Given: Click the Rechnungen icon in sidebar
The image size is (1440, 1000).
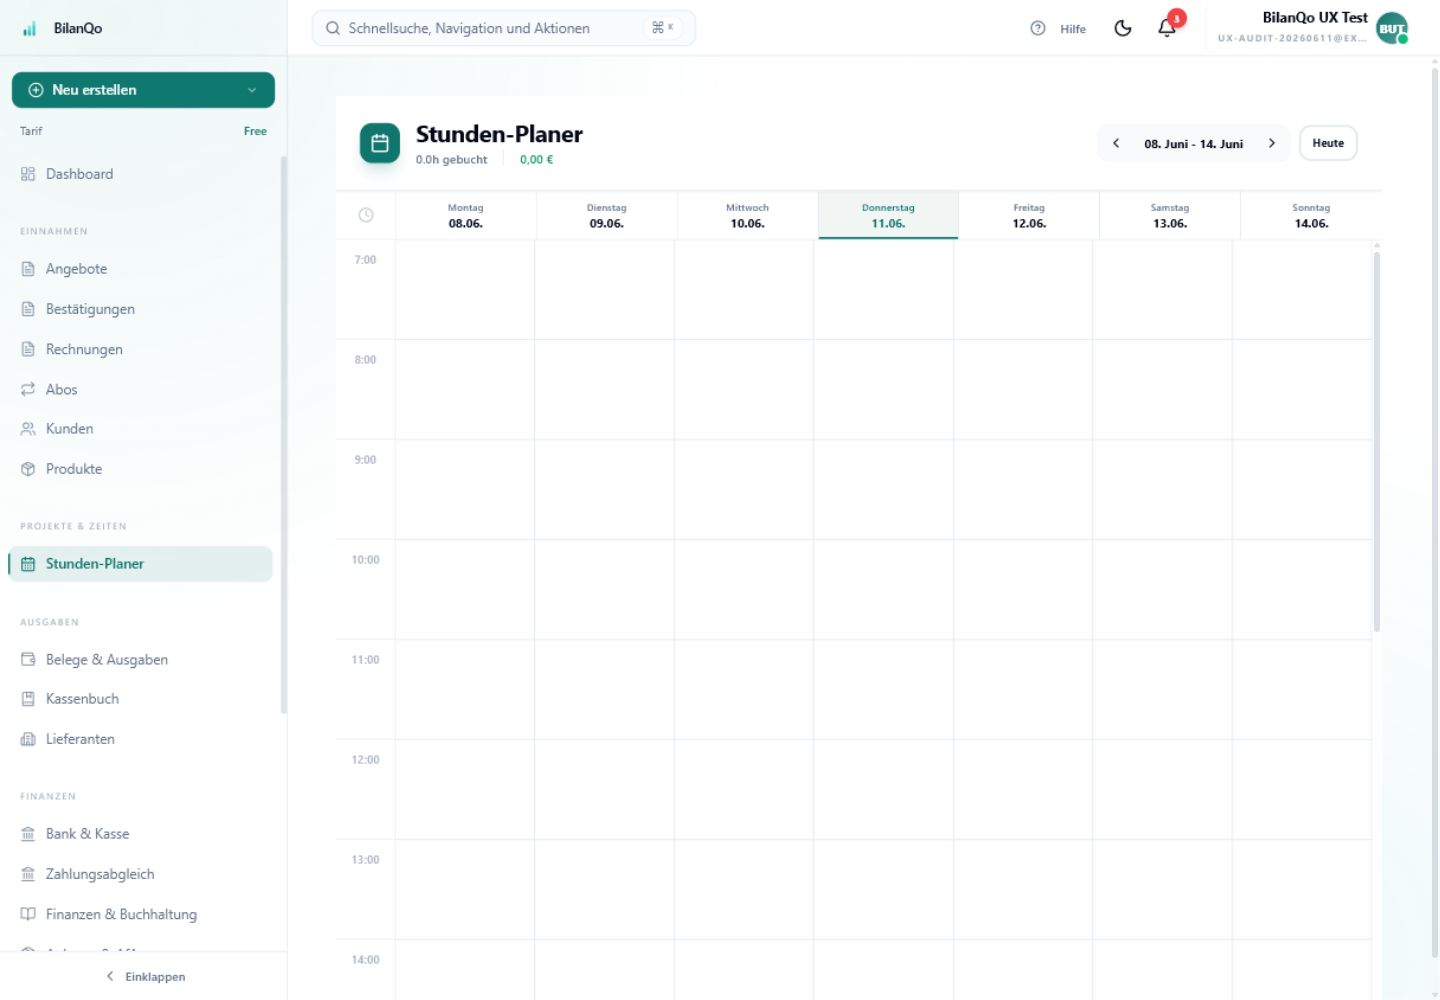Looking at the screenshot, I should [x=28, y=349].
